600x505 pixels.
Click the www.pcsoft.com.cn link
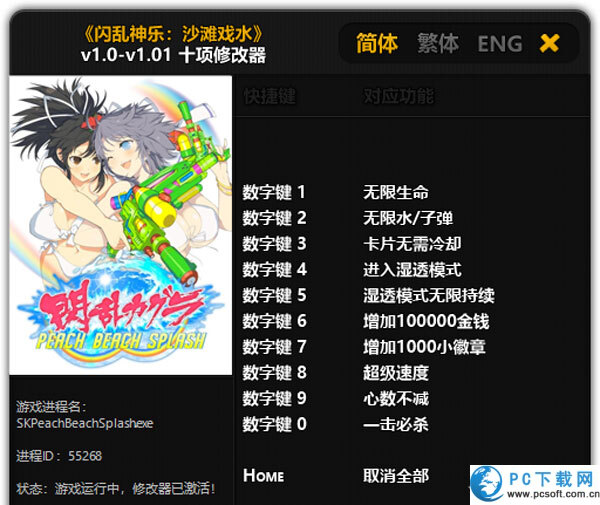pyautogui.click(x=553, y=494)
